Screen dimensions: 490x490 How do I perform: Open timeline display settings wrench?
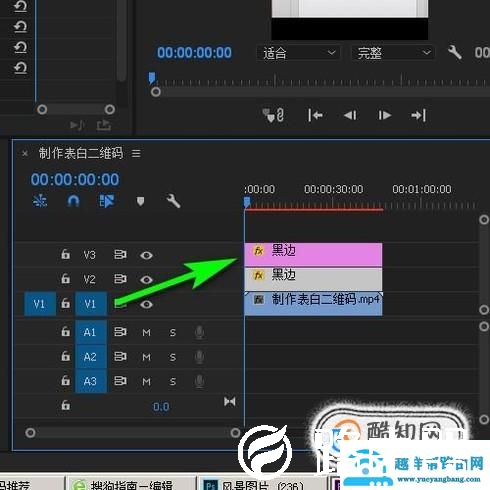point(173,201)
